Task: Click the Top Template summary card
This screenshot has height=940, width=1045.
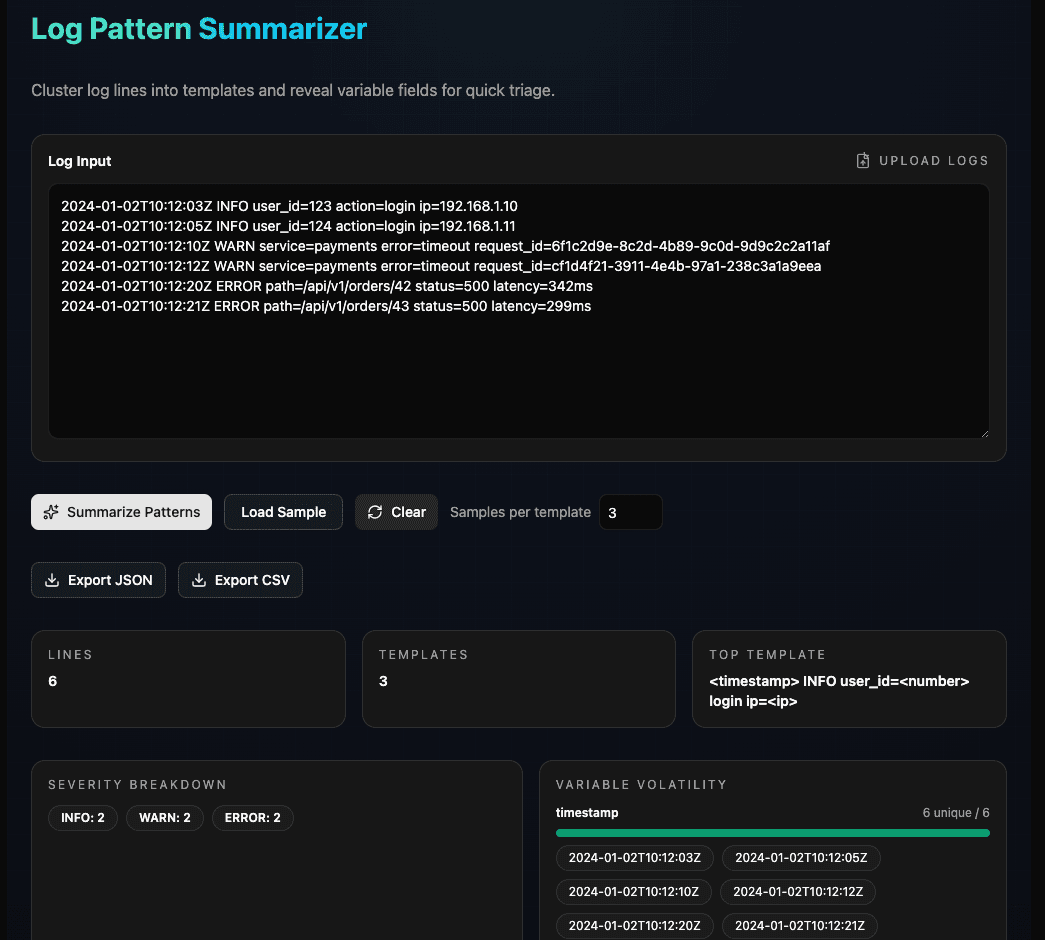Action: pyautogui.click(x=849, y=679)
